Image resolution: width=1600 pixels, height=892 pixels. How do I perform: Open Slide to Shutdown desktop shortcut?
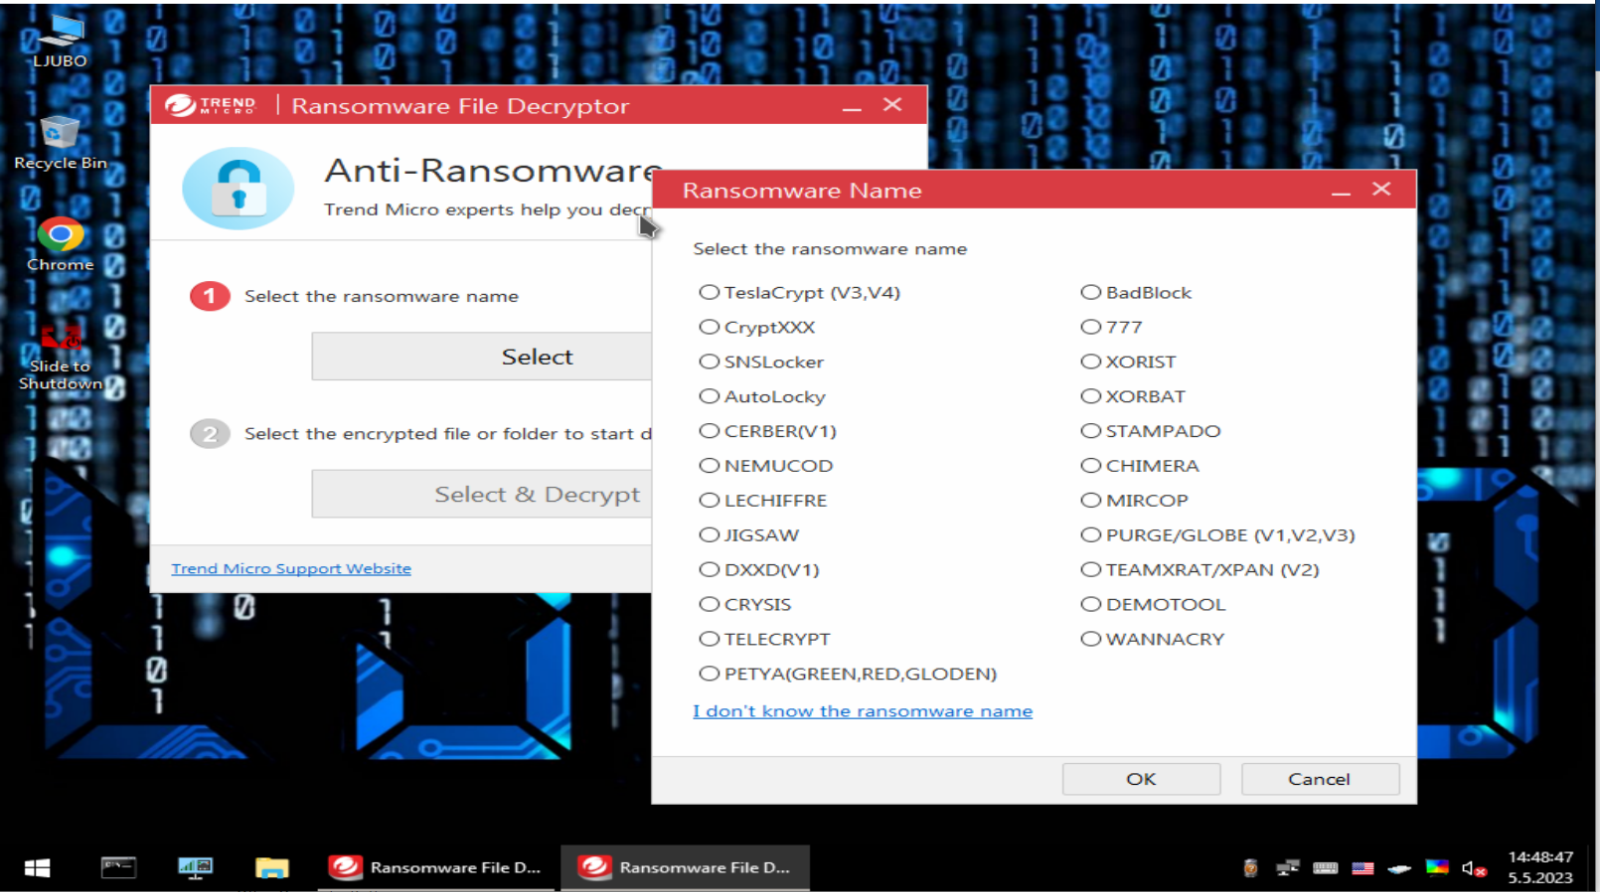point(60,357)
